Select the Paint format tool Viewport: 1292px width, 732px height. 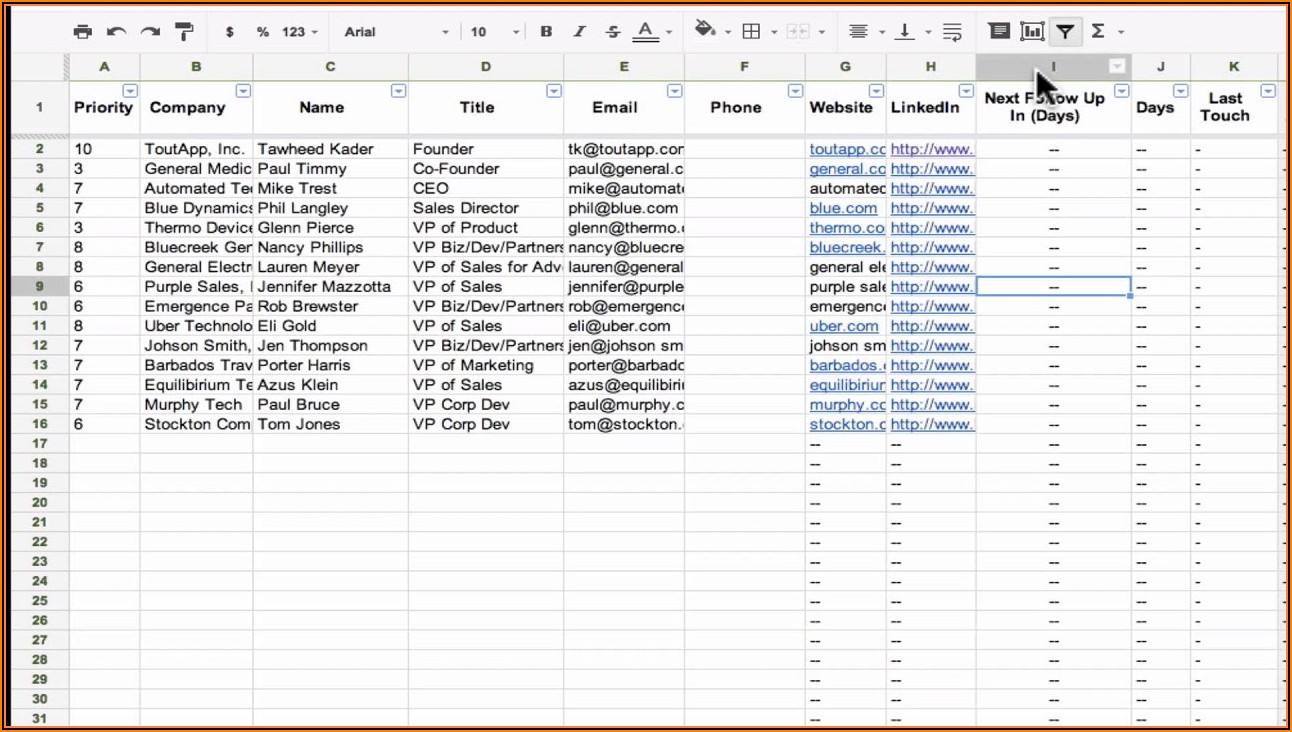(x=184, y=32)
